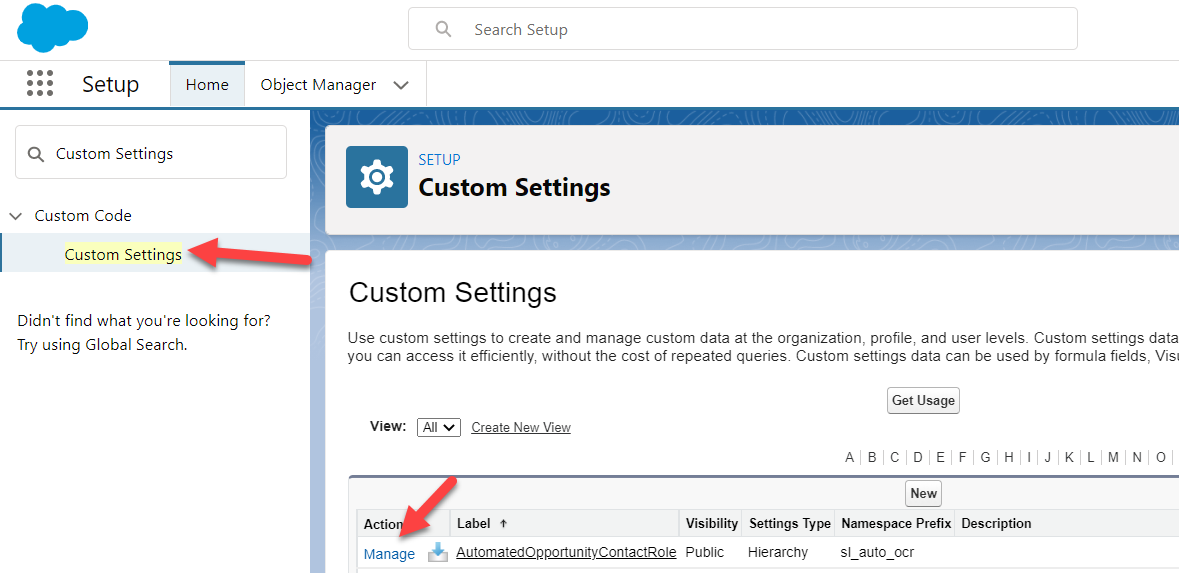Filter the list by letter K
The height and width of the screenshot is (573, 1179).
1068,457
